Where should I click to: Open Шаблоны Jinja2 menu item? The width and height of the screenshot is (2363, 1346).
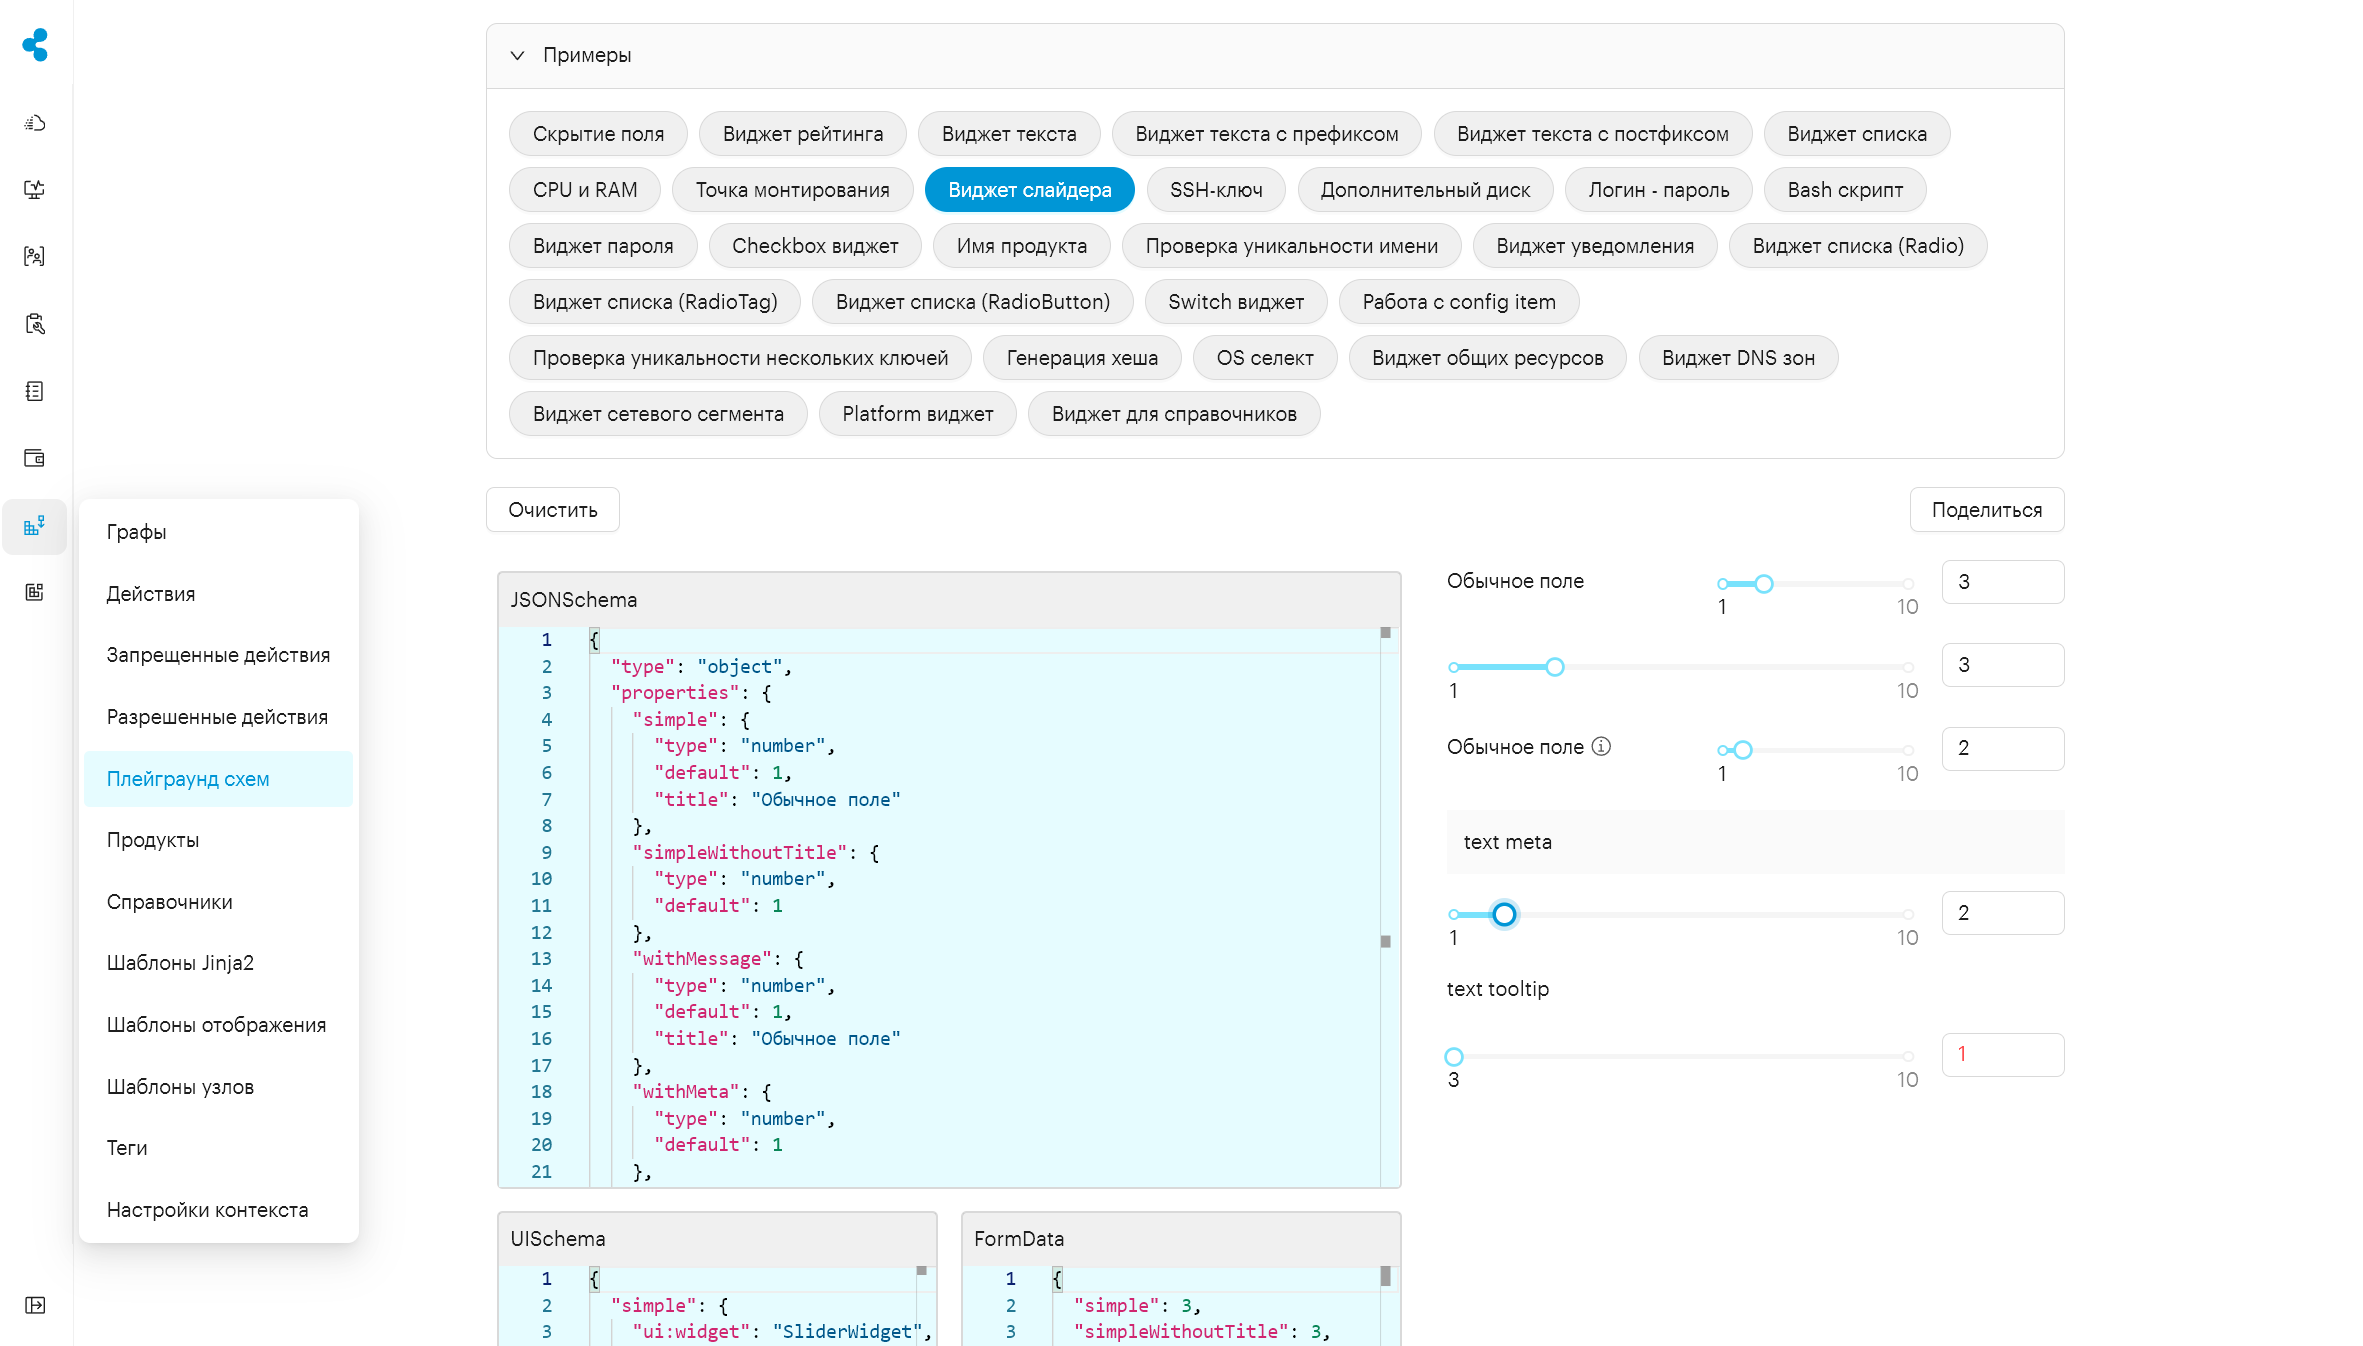click(219, 963)
